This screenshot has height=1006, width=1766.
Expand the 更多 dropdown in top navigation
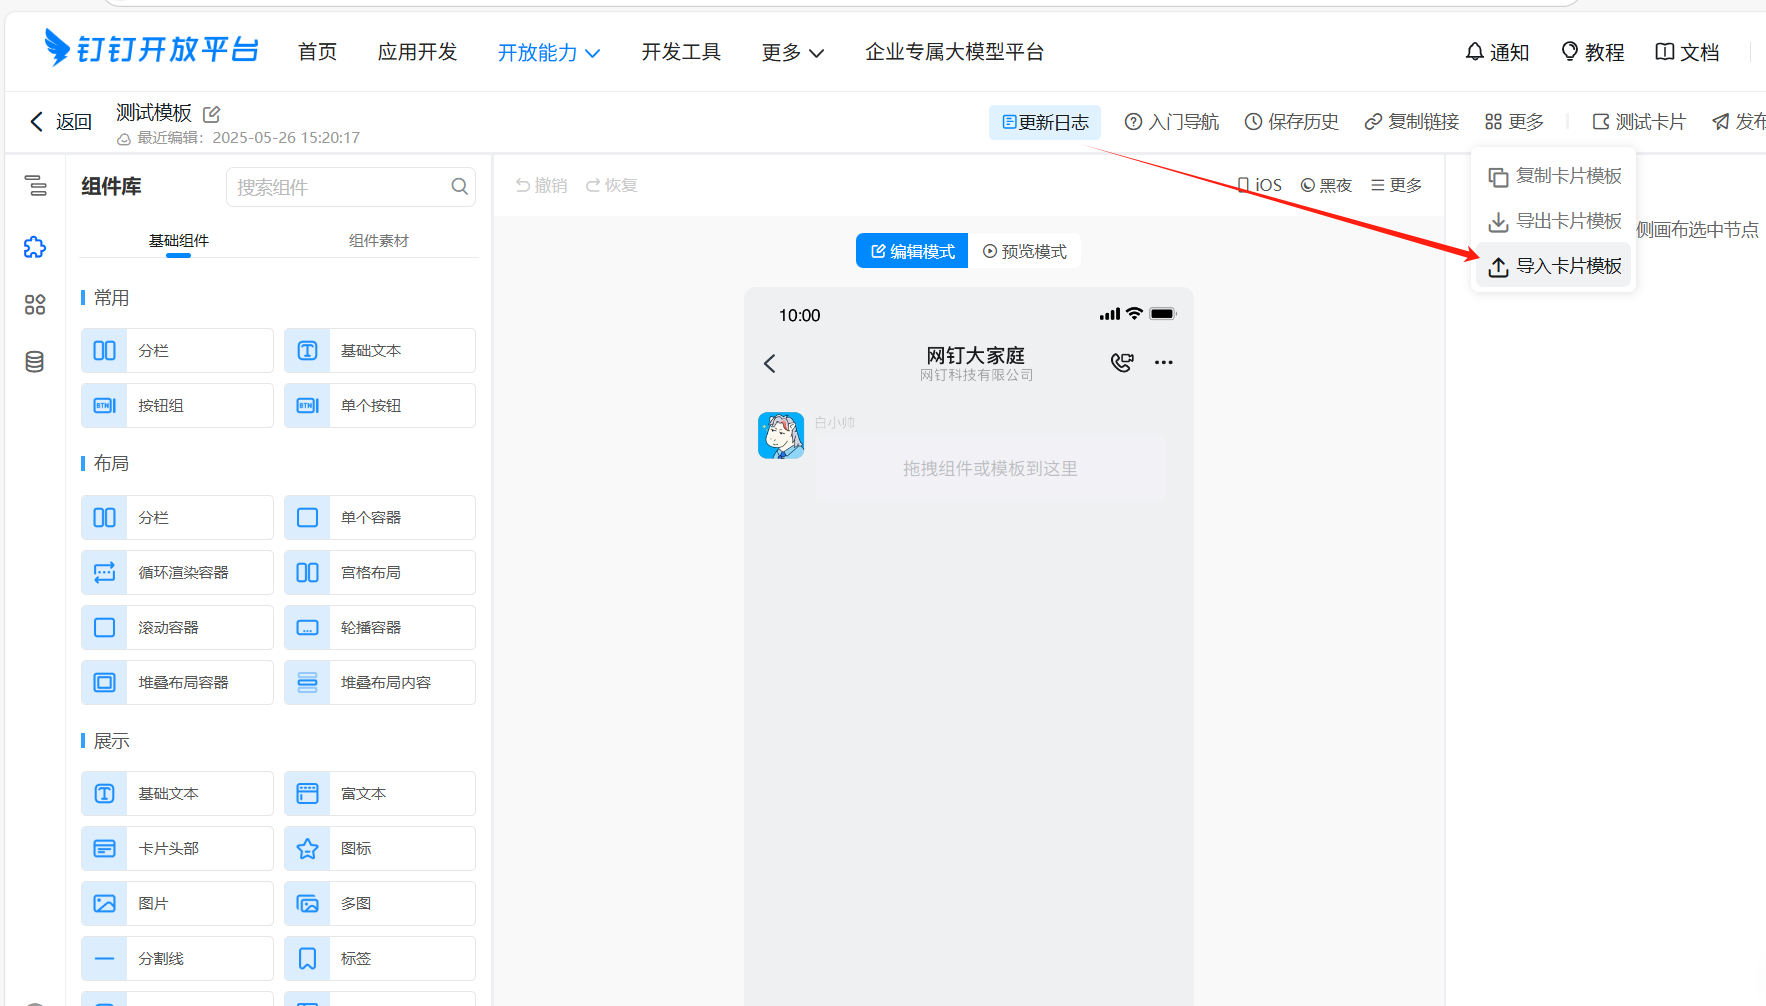(x=792, y=53)
